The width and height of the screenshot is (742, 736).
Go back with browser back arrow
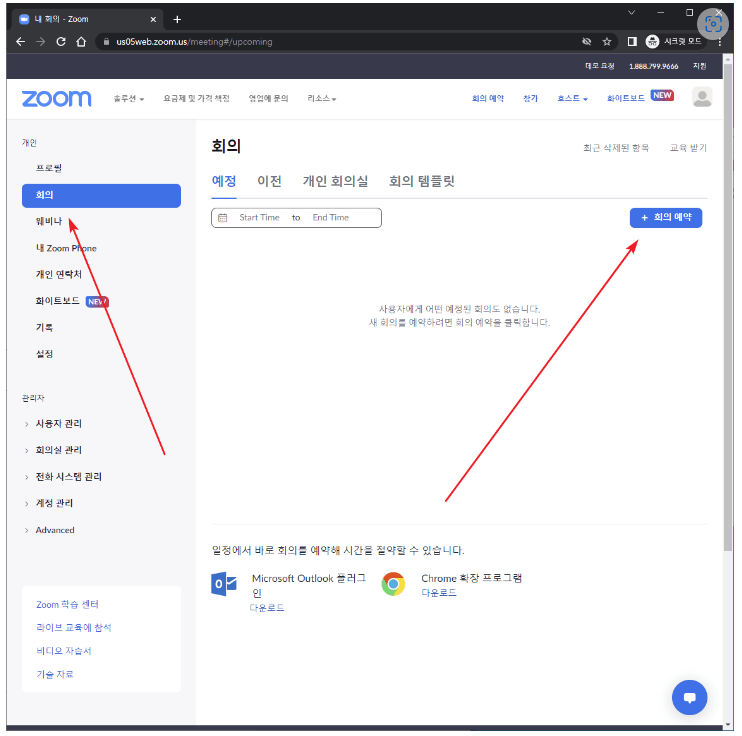pos(20,42)
